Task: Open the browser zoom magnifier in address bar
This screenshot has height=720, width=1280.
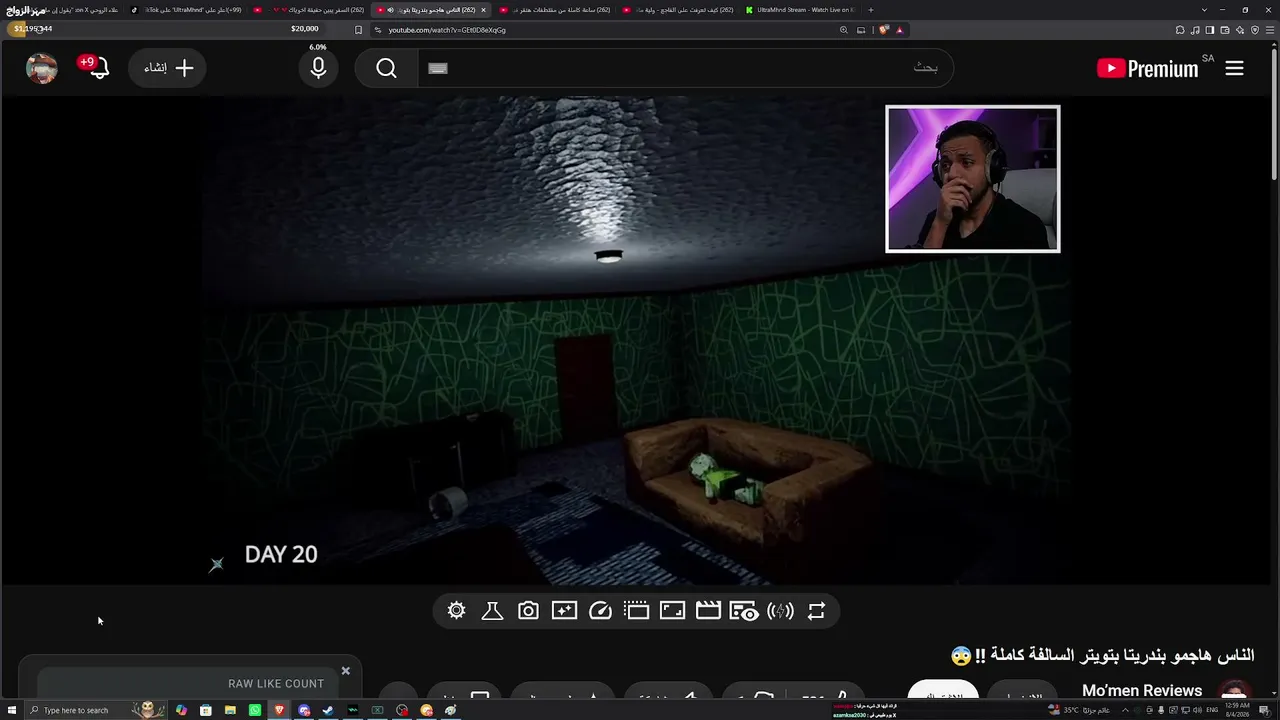Action: (844, 30)
